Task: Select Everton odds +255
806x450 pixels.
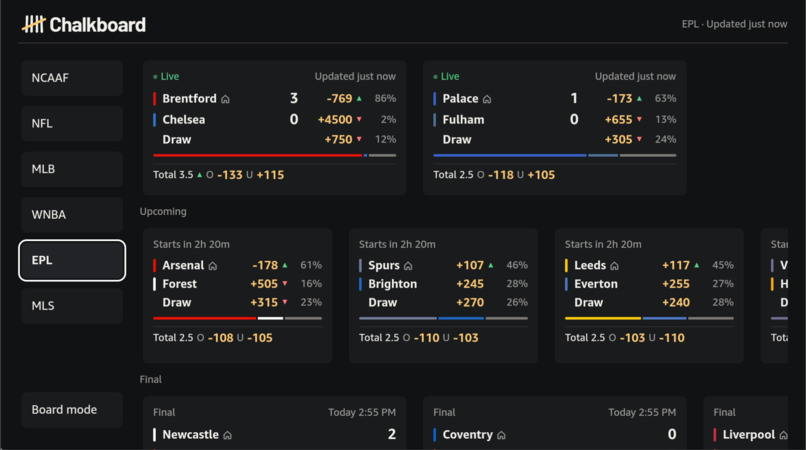Action: point(676,284)
